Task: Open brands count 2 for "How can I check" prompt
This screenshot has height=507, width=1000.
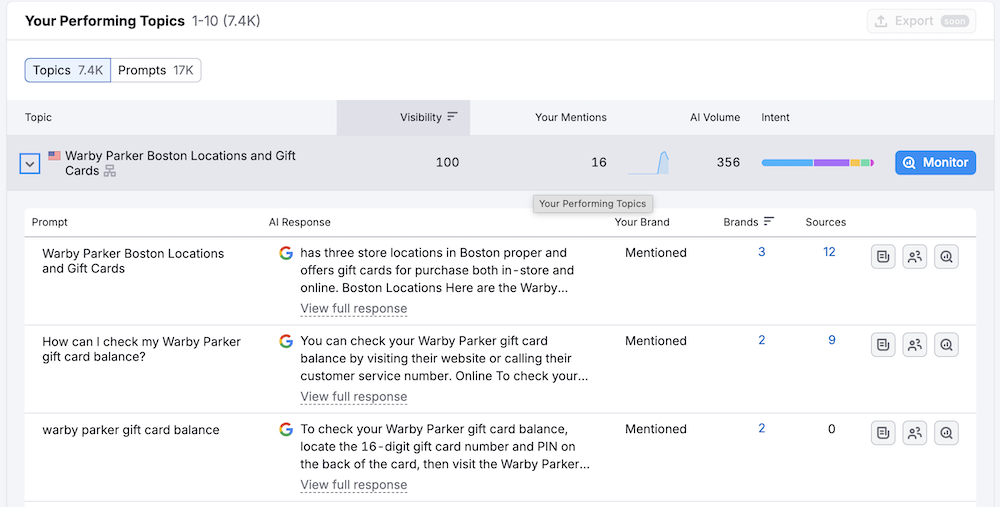Action: coord(761,340)
